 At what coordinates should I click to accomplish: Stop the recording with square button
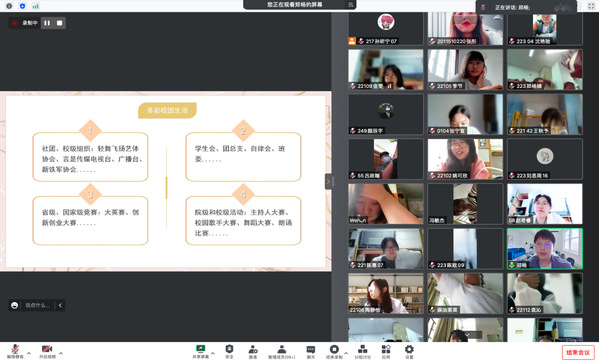60,23
